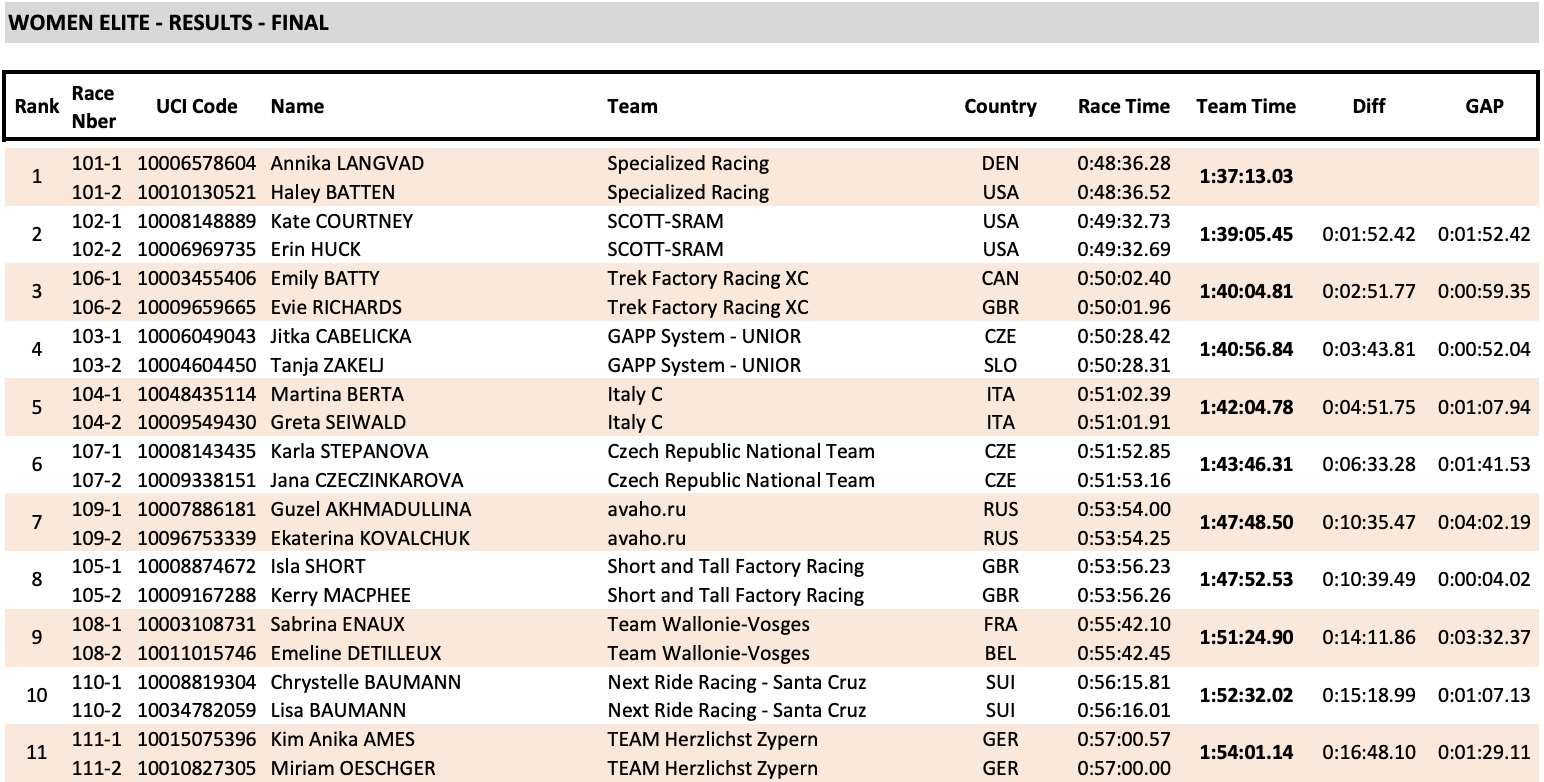Click the 'GAP' column header
The width and height of the screenshot is (1544, 782).
tap(1484, 106)
